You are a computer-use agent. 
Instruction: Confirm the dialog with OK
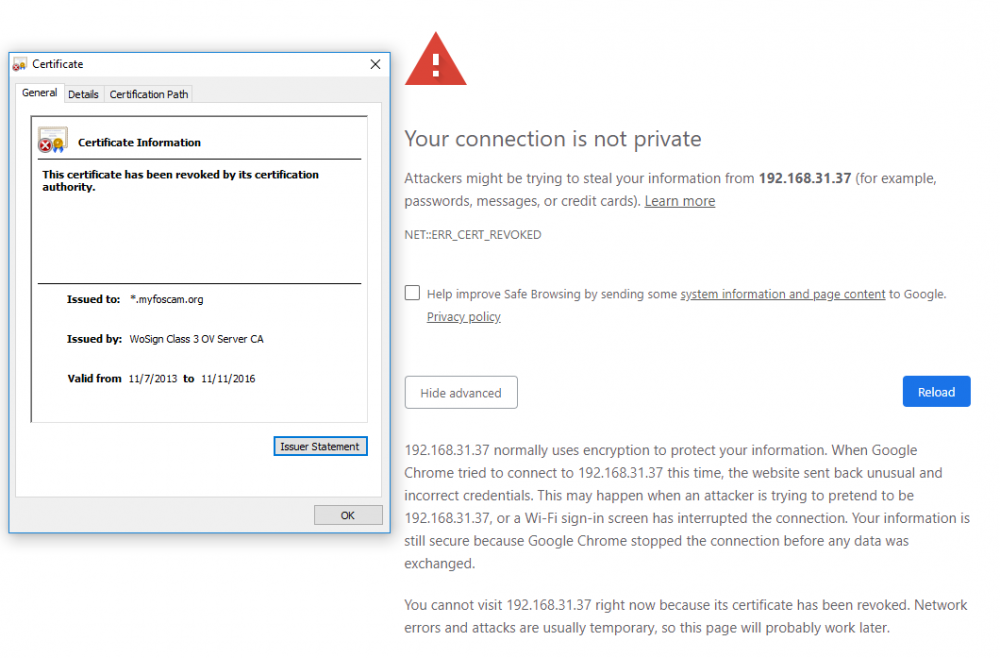coord(347,515)
